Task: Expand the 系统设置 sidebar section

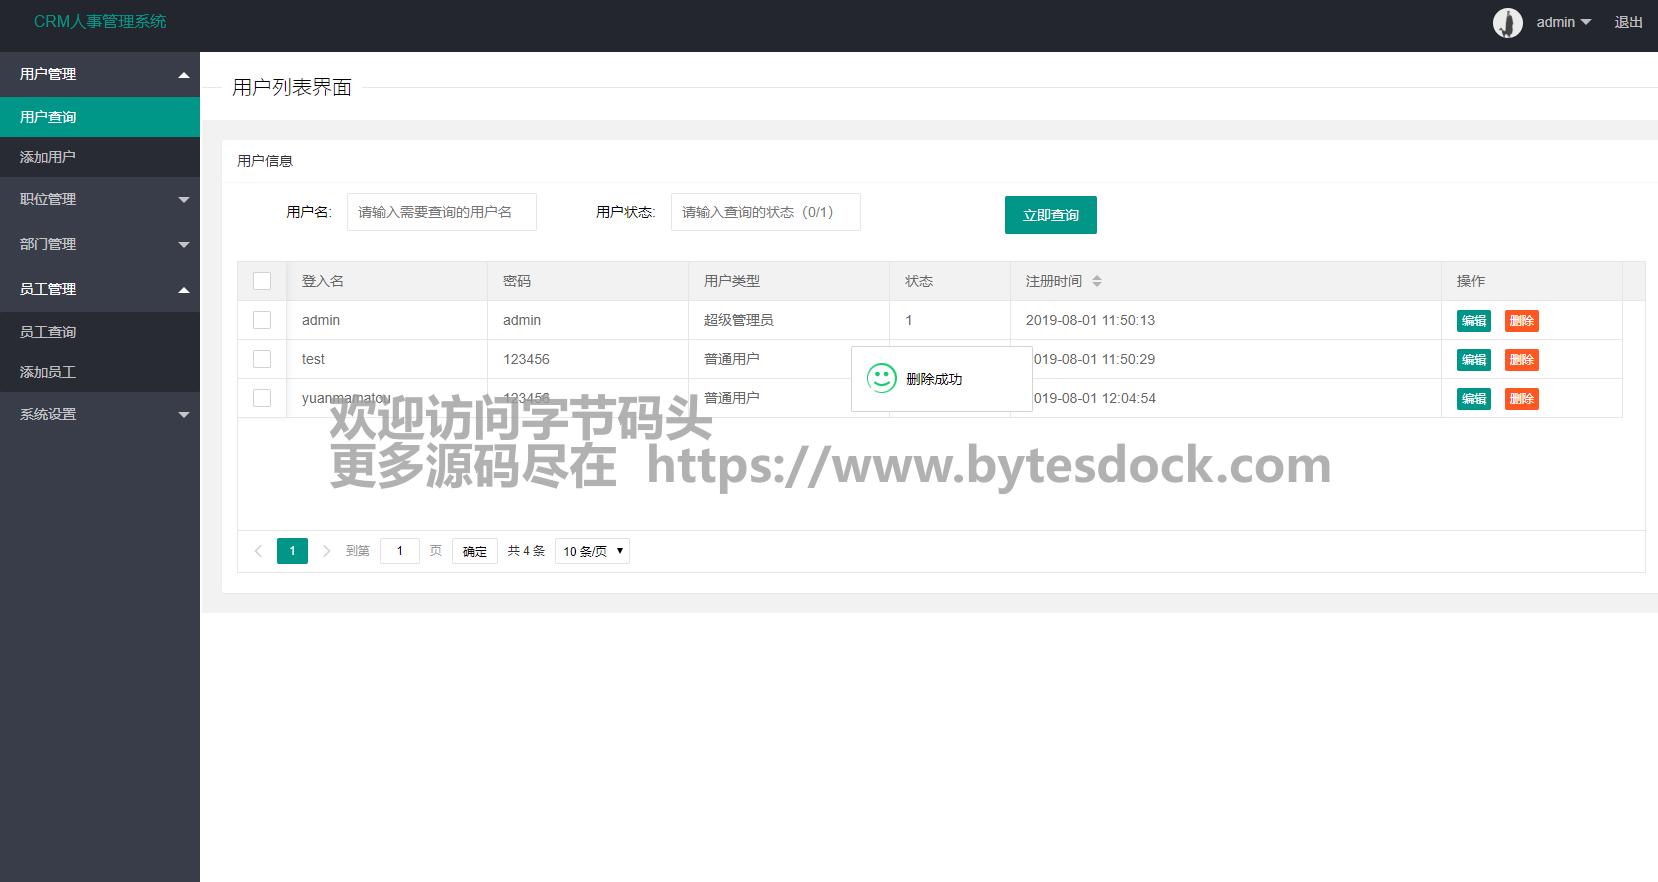Action: 100,414
